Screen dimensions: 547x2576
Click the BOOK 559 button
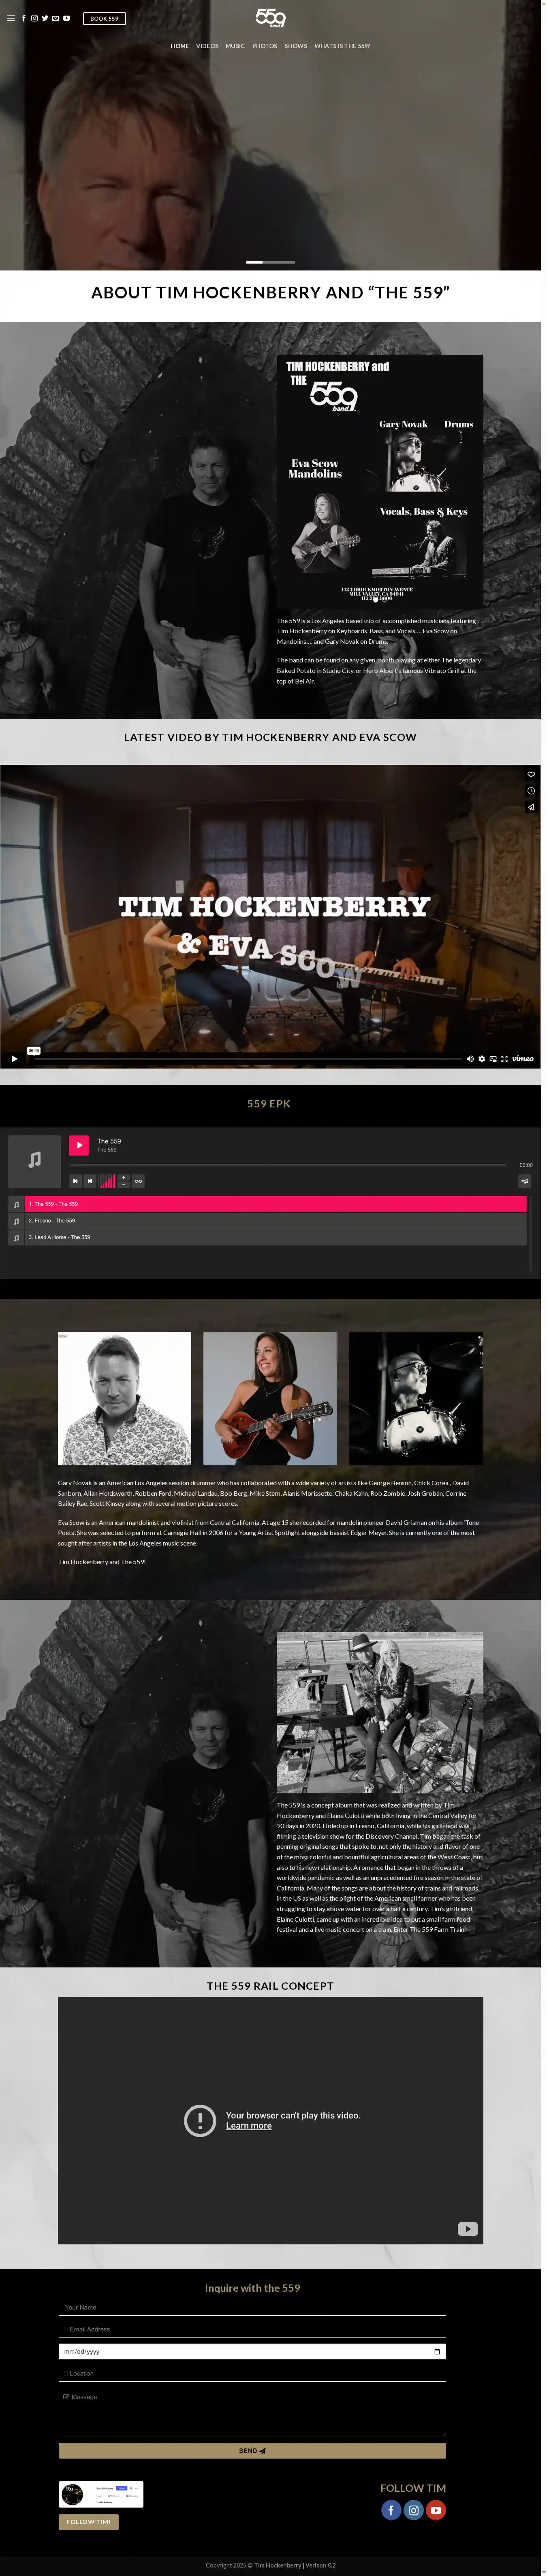click(104, 18)
